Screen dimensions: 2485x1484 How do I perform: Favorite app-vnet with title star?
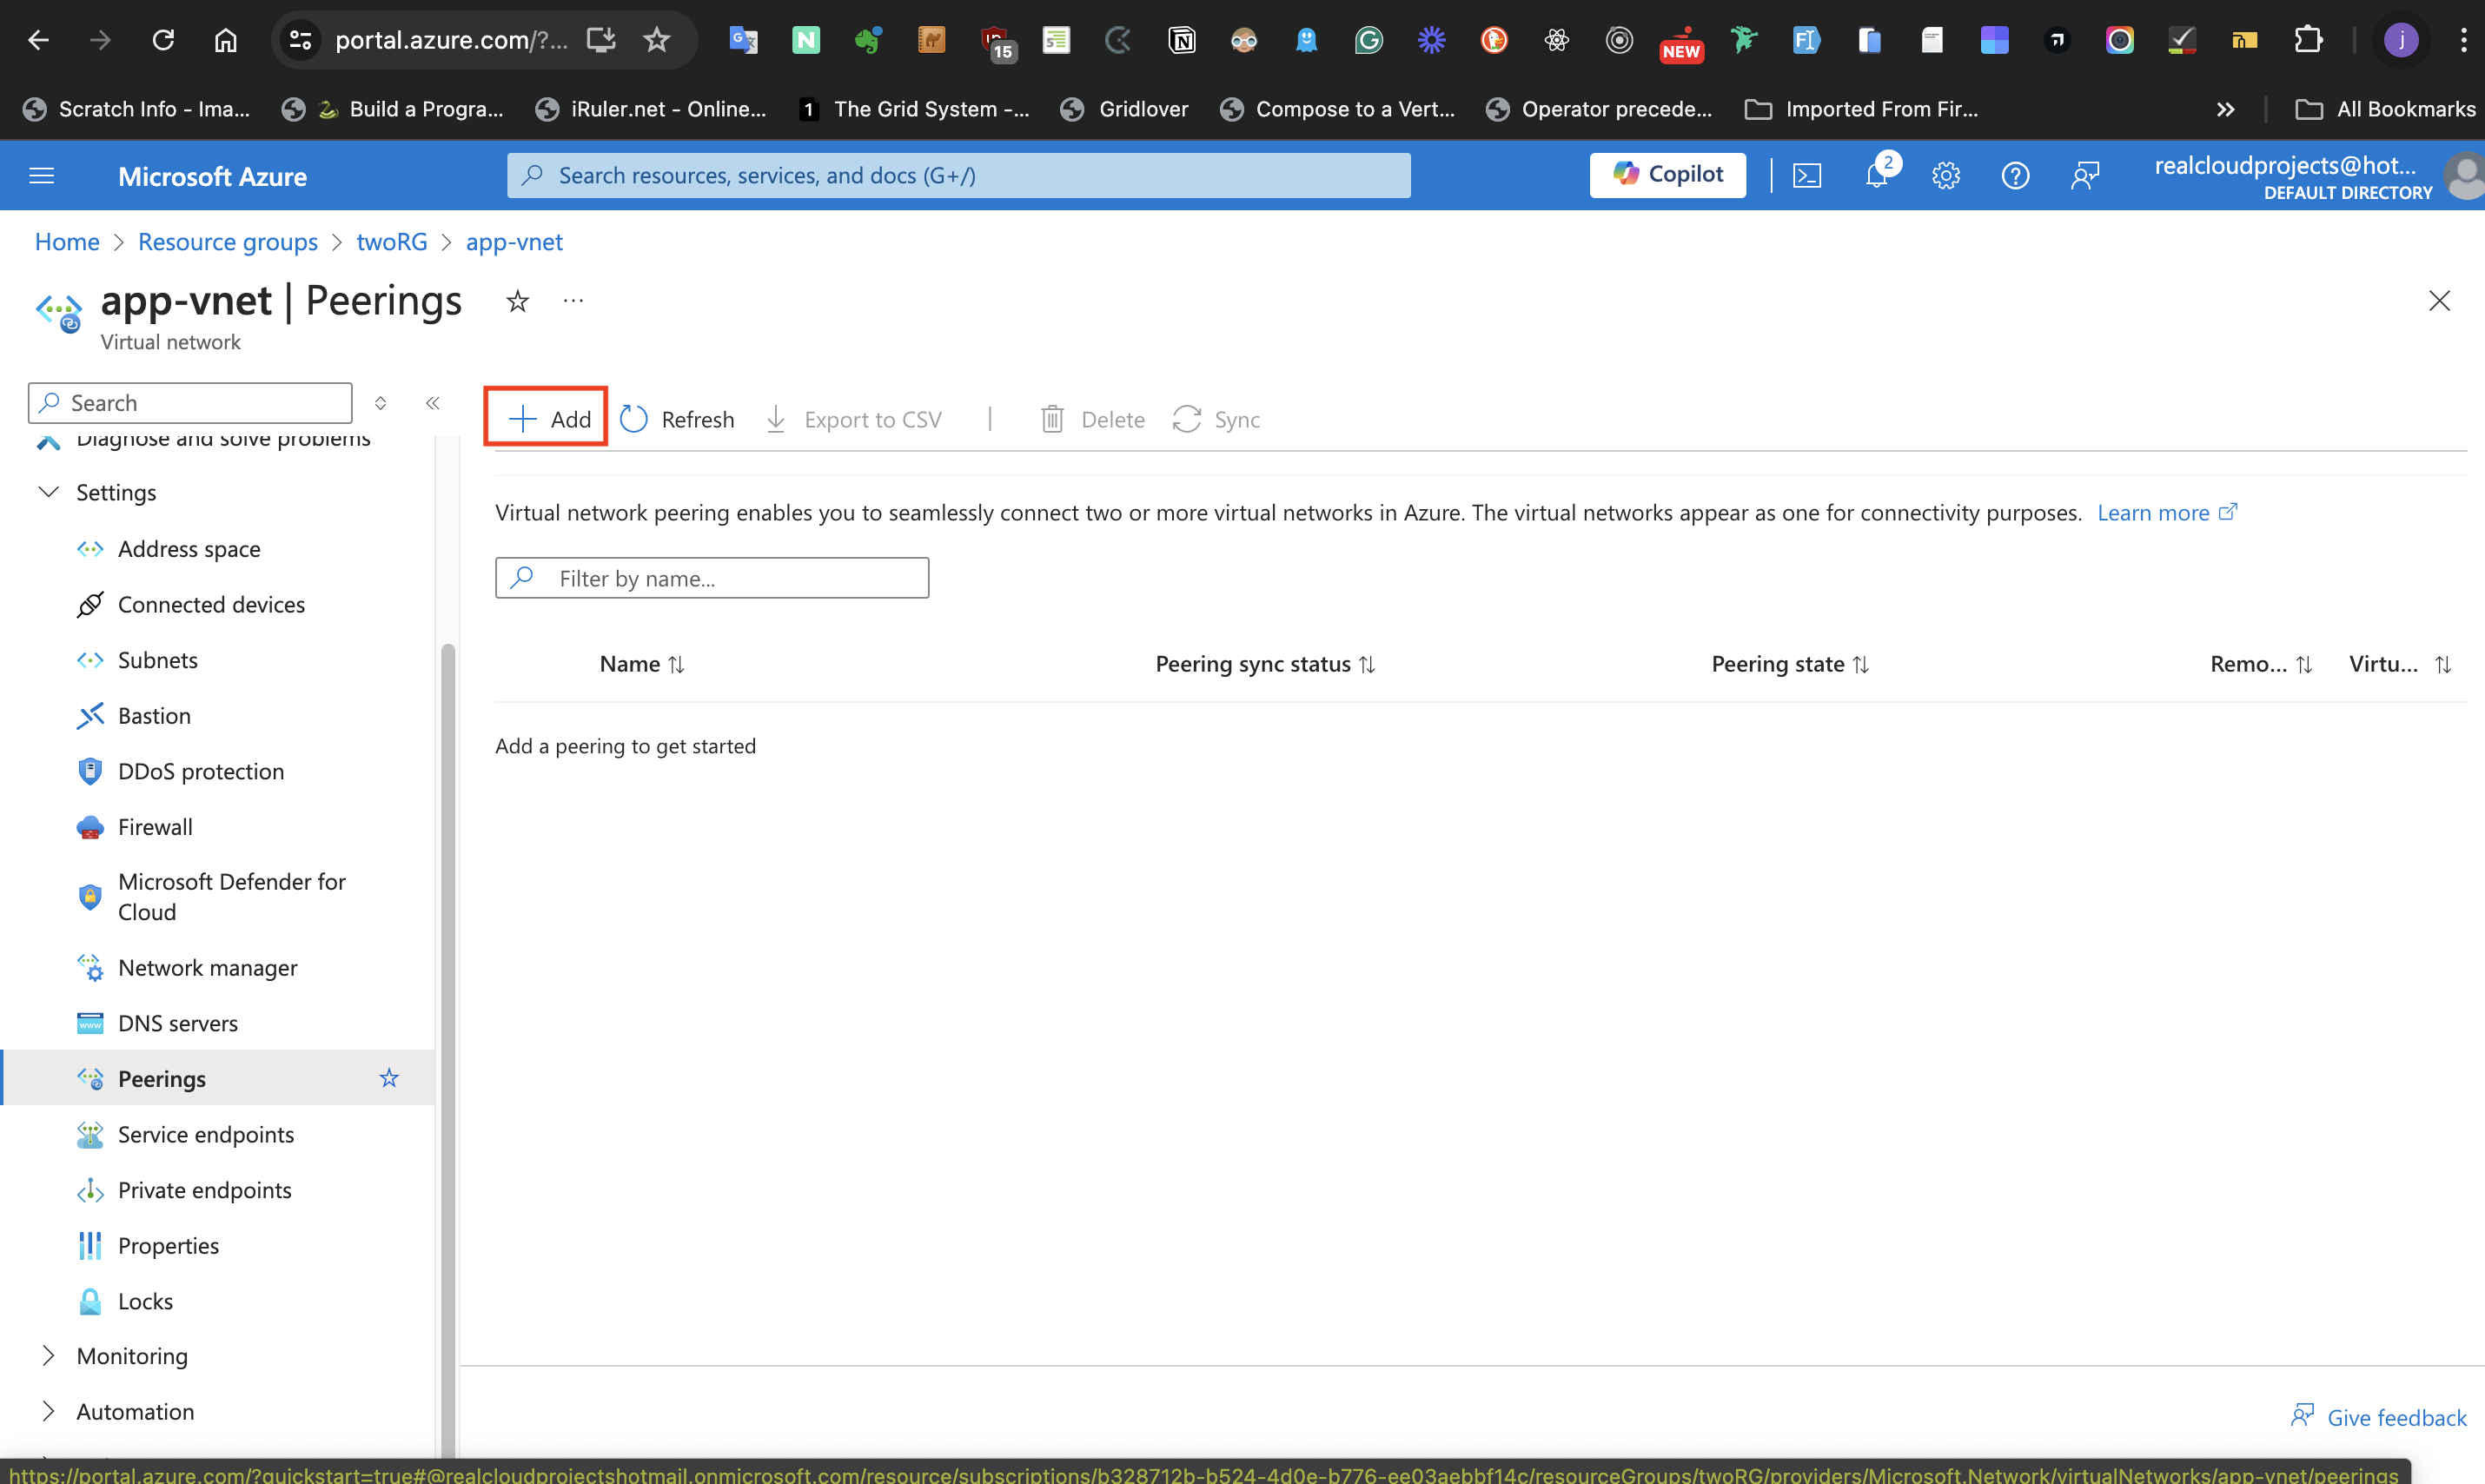[517, 300]
